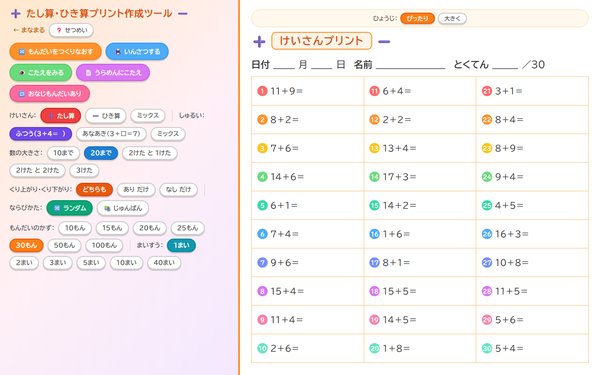Viewport: 600px width, 375px height.
Task: Click the minus icon beside the tool title
Action: click(x=183, y=14)
